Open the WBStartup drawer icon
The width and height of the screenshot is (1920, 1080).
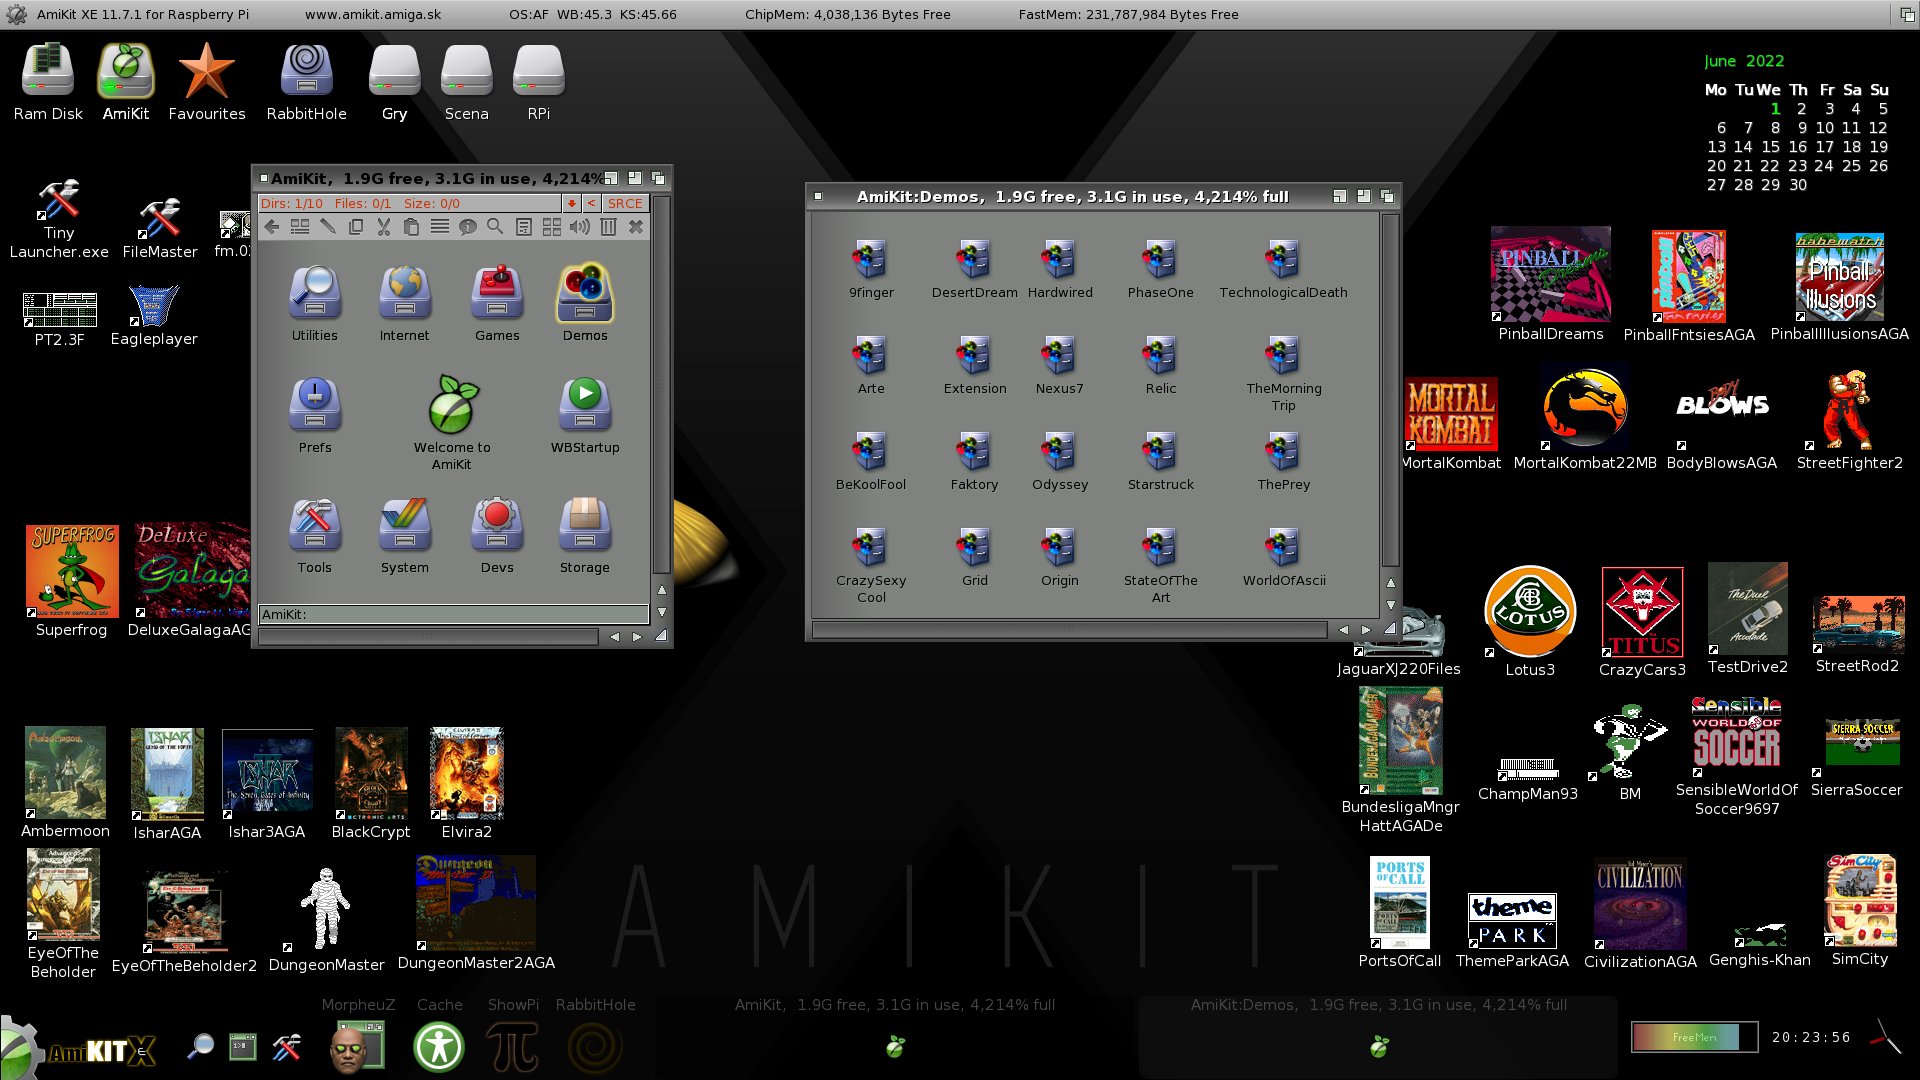[585, 415]
